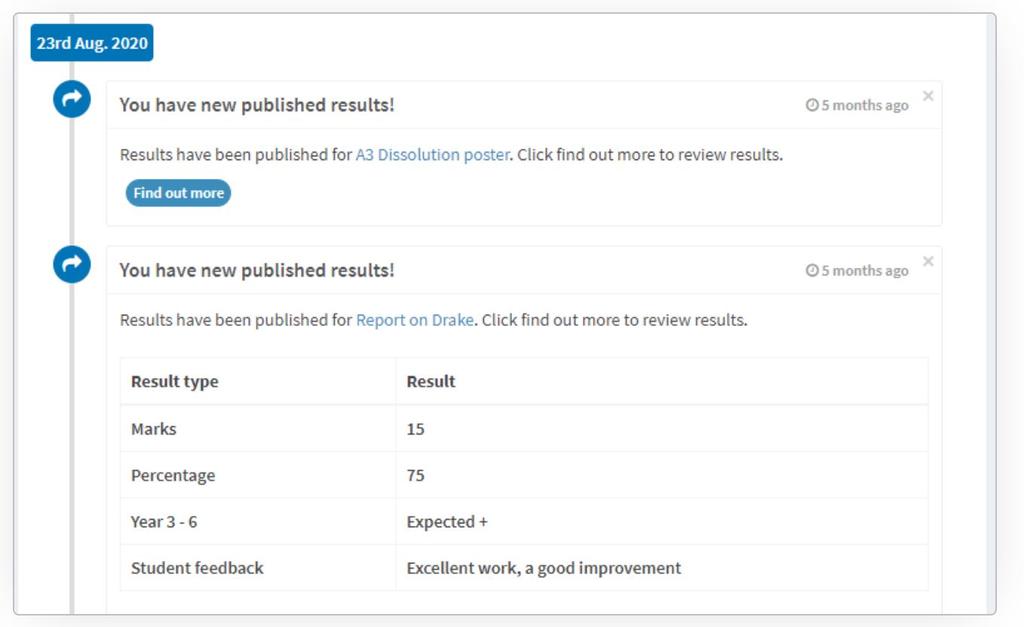This screenshot has width=1024, height=627.
Task: Click the share arrow icon beside Report on Drake notification
Action: click(72, 265)
